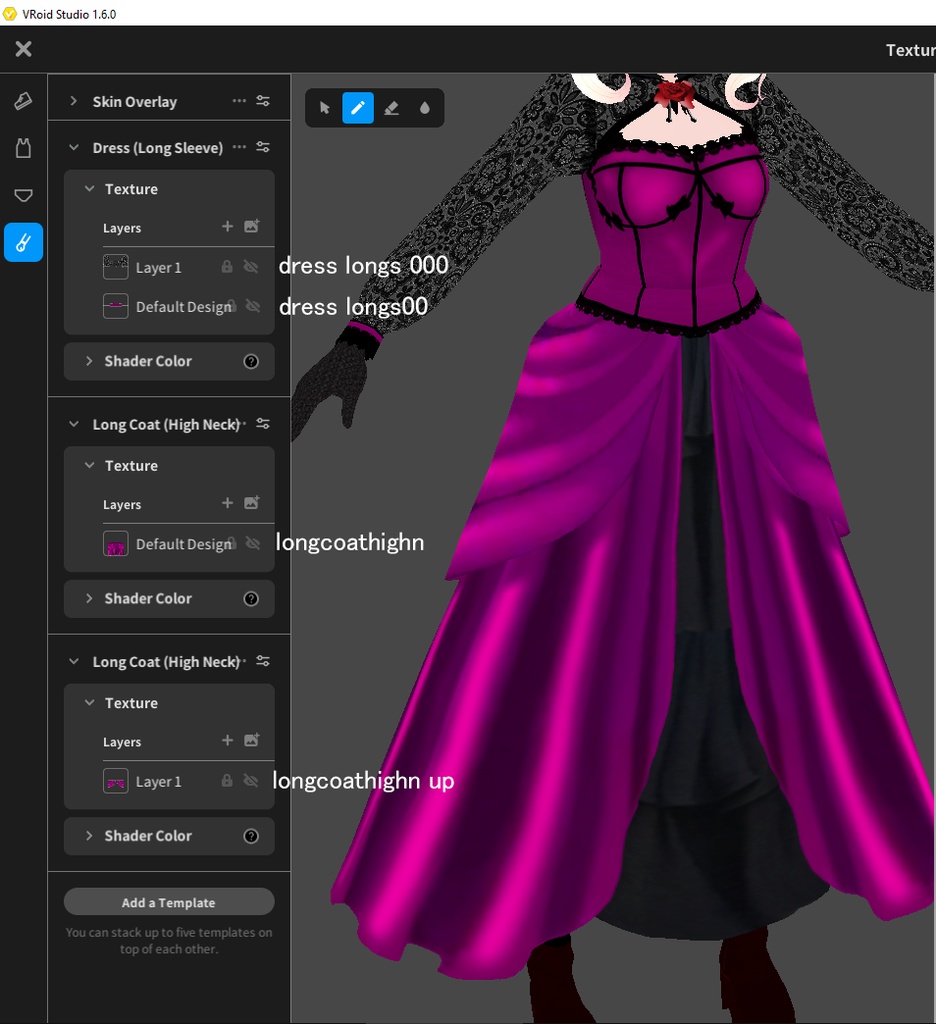The height and width of the screenshot is (1024, 936).
Task: Add a new layer with the plus icon
Action: (x=226, y=227)
